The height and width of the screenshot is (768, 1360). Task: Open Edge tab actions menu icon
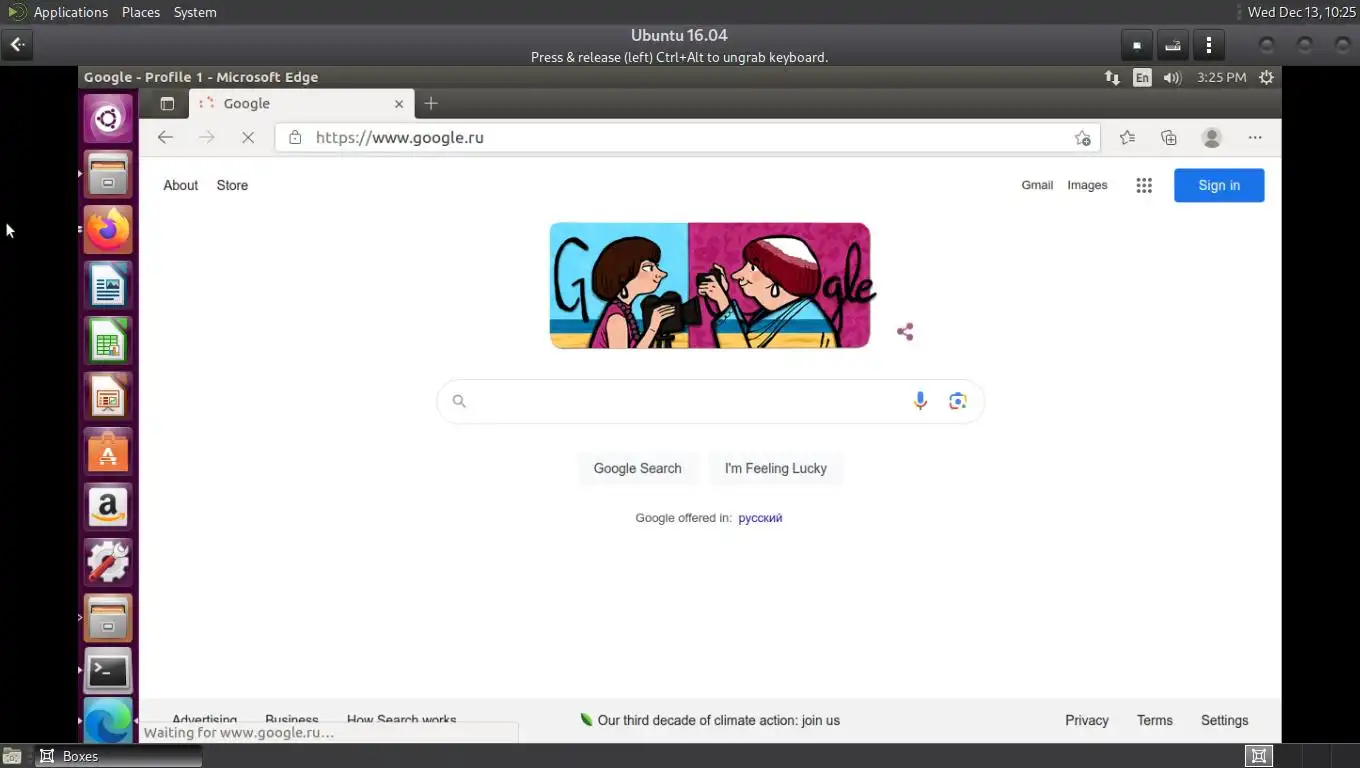[167, 103]
